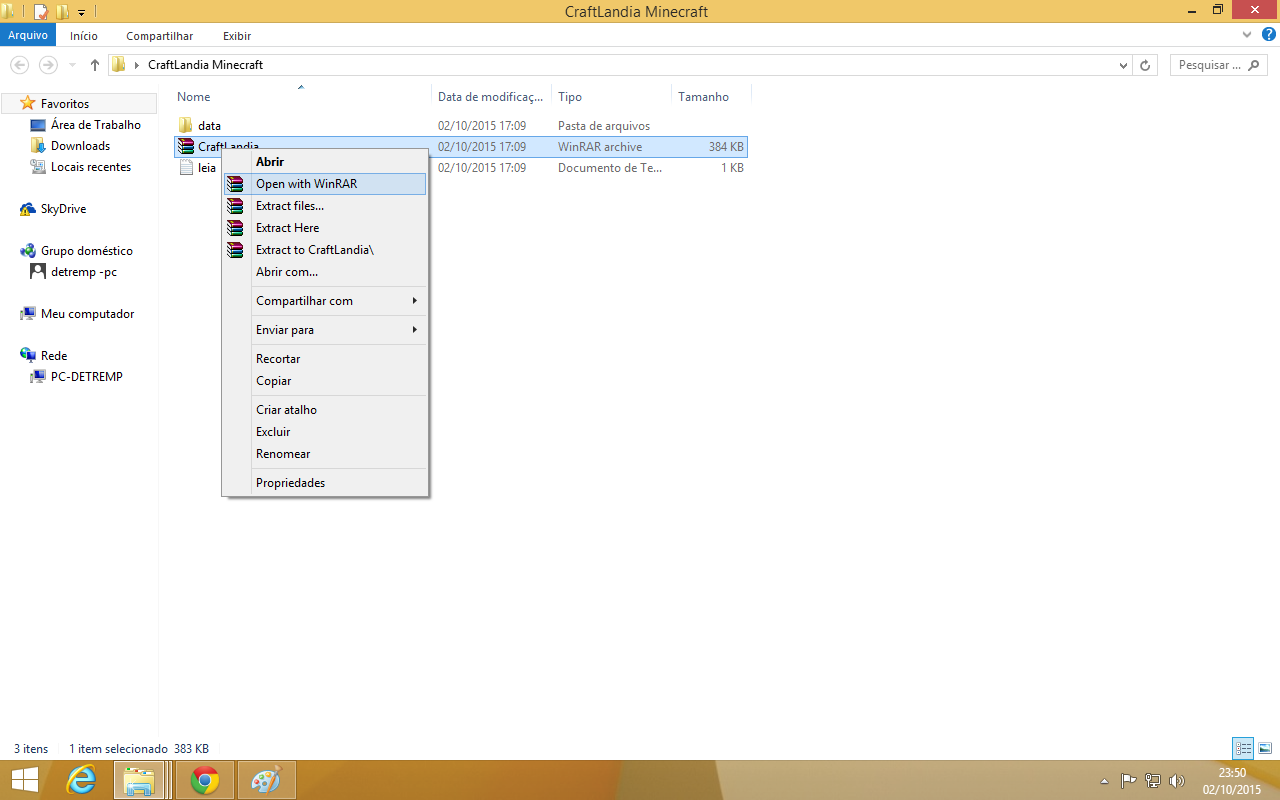Choose Open with WinRAR from context menu
Screen dimensions: 1280x800
point(325,184)
